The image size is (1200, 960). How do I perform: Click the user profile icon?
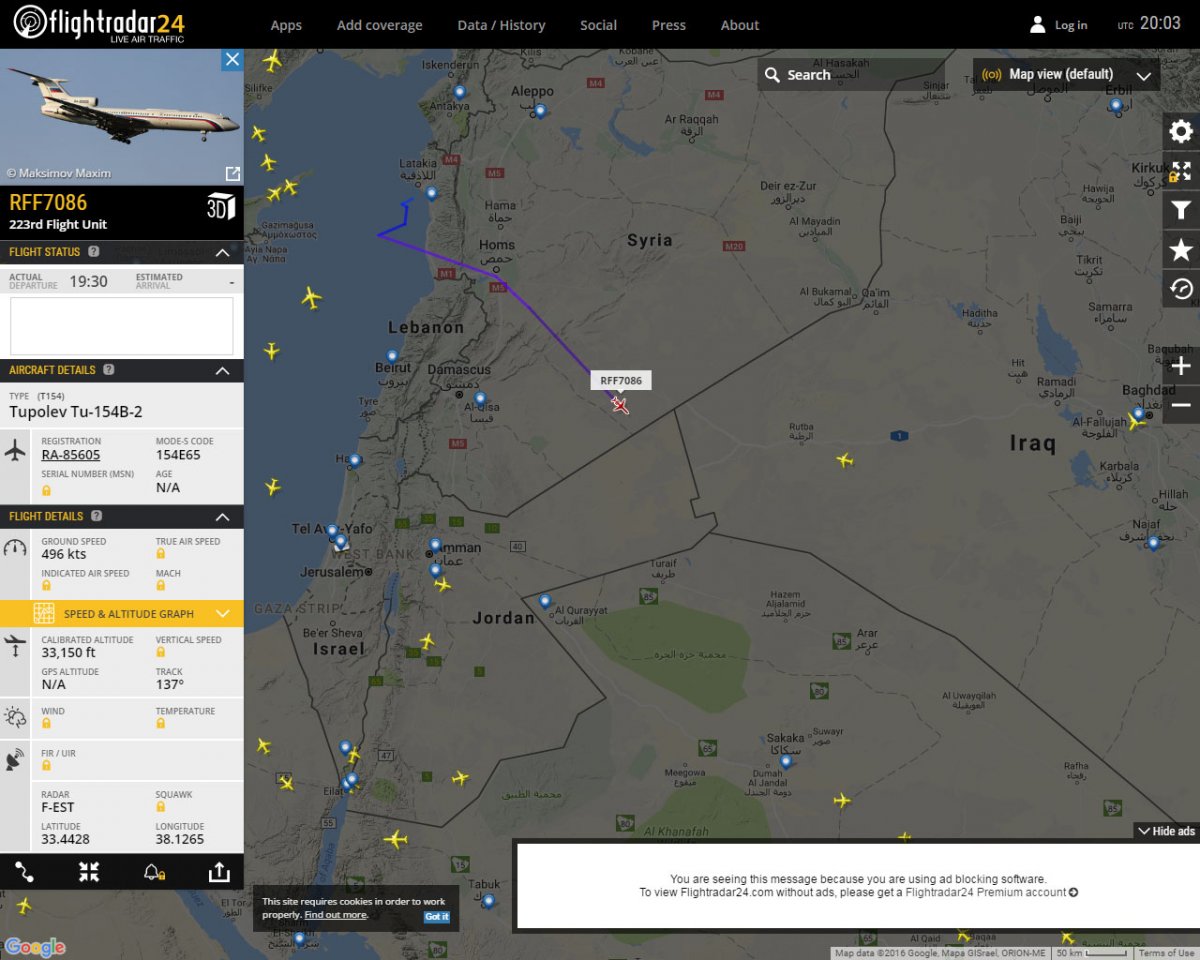[x=1038, y=24]
